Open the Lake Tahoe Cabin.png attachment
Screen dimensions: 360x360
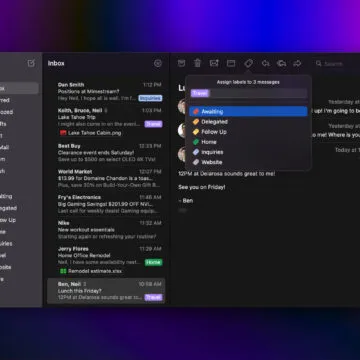pos(91,133)
